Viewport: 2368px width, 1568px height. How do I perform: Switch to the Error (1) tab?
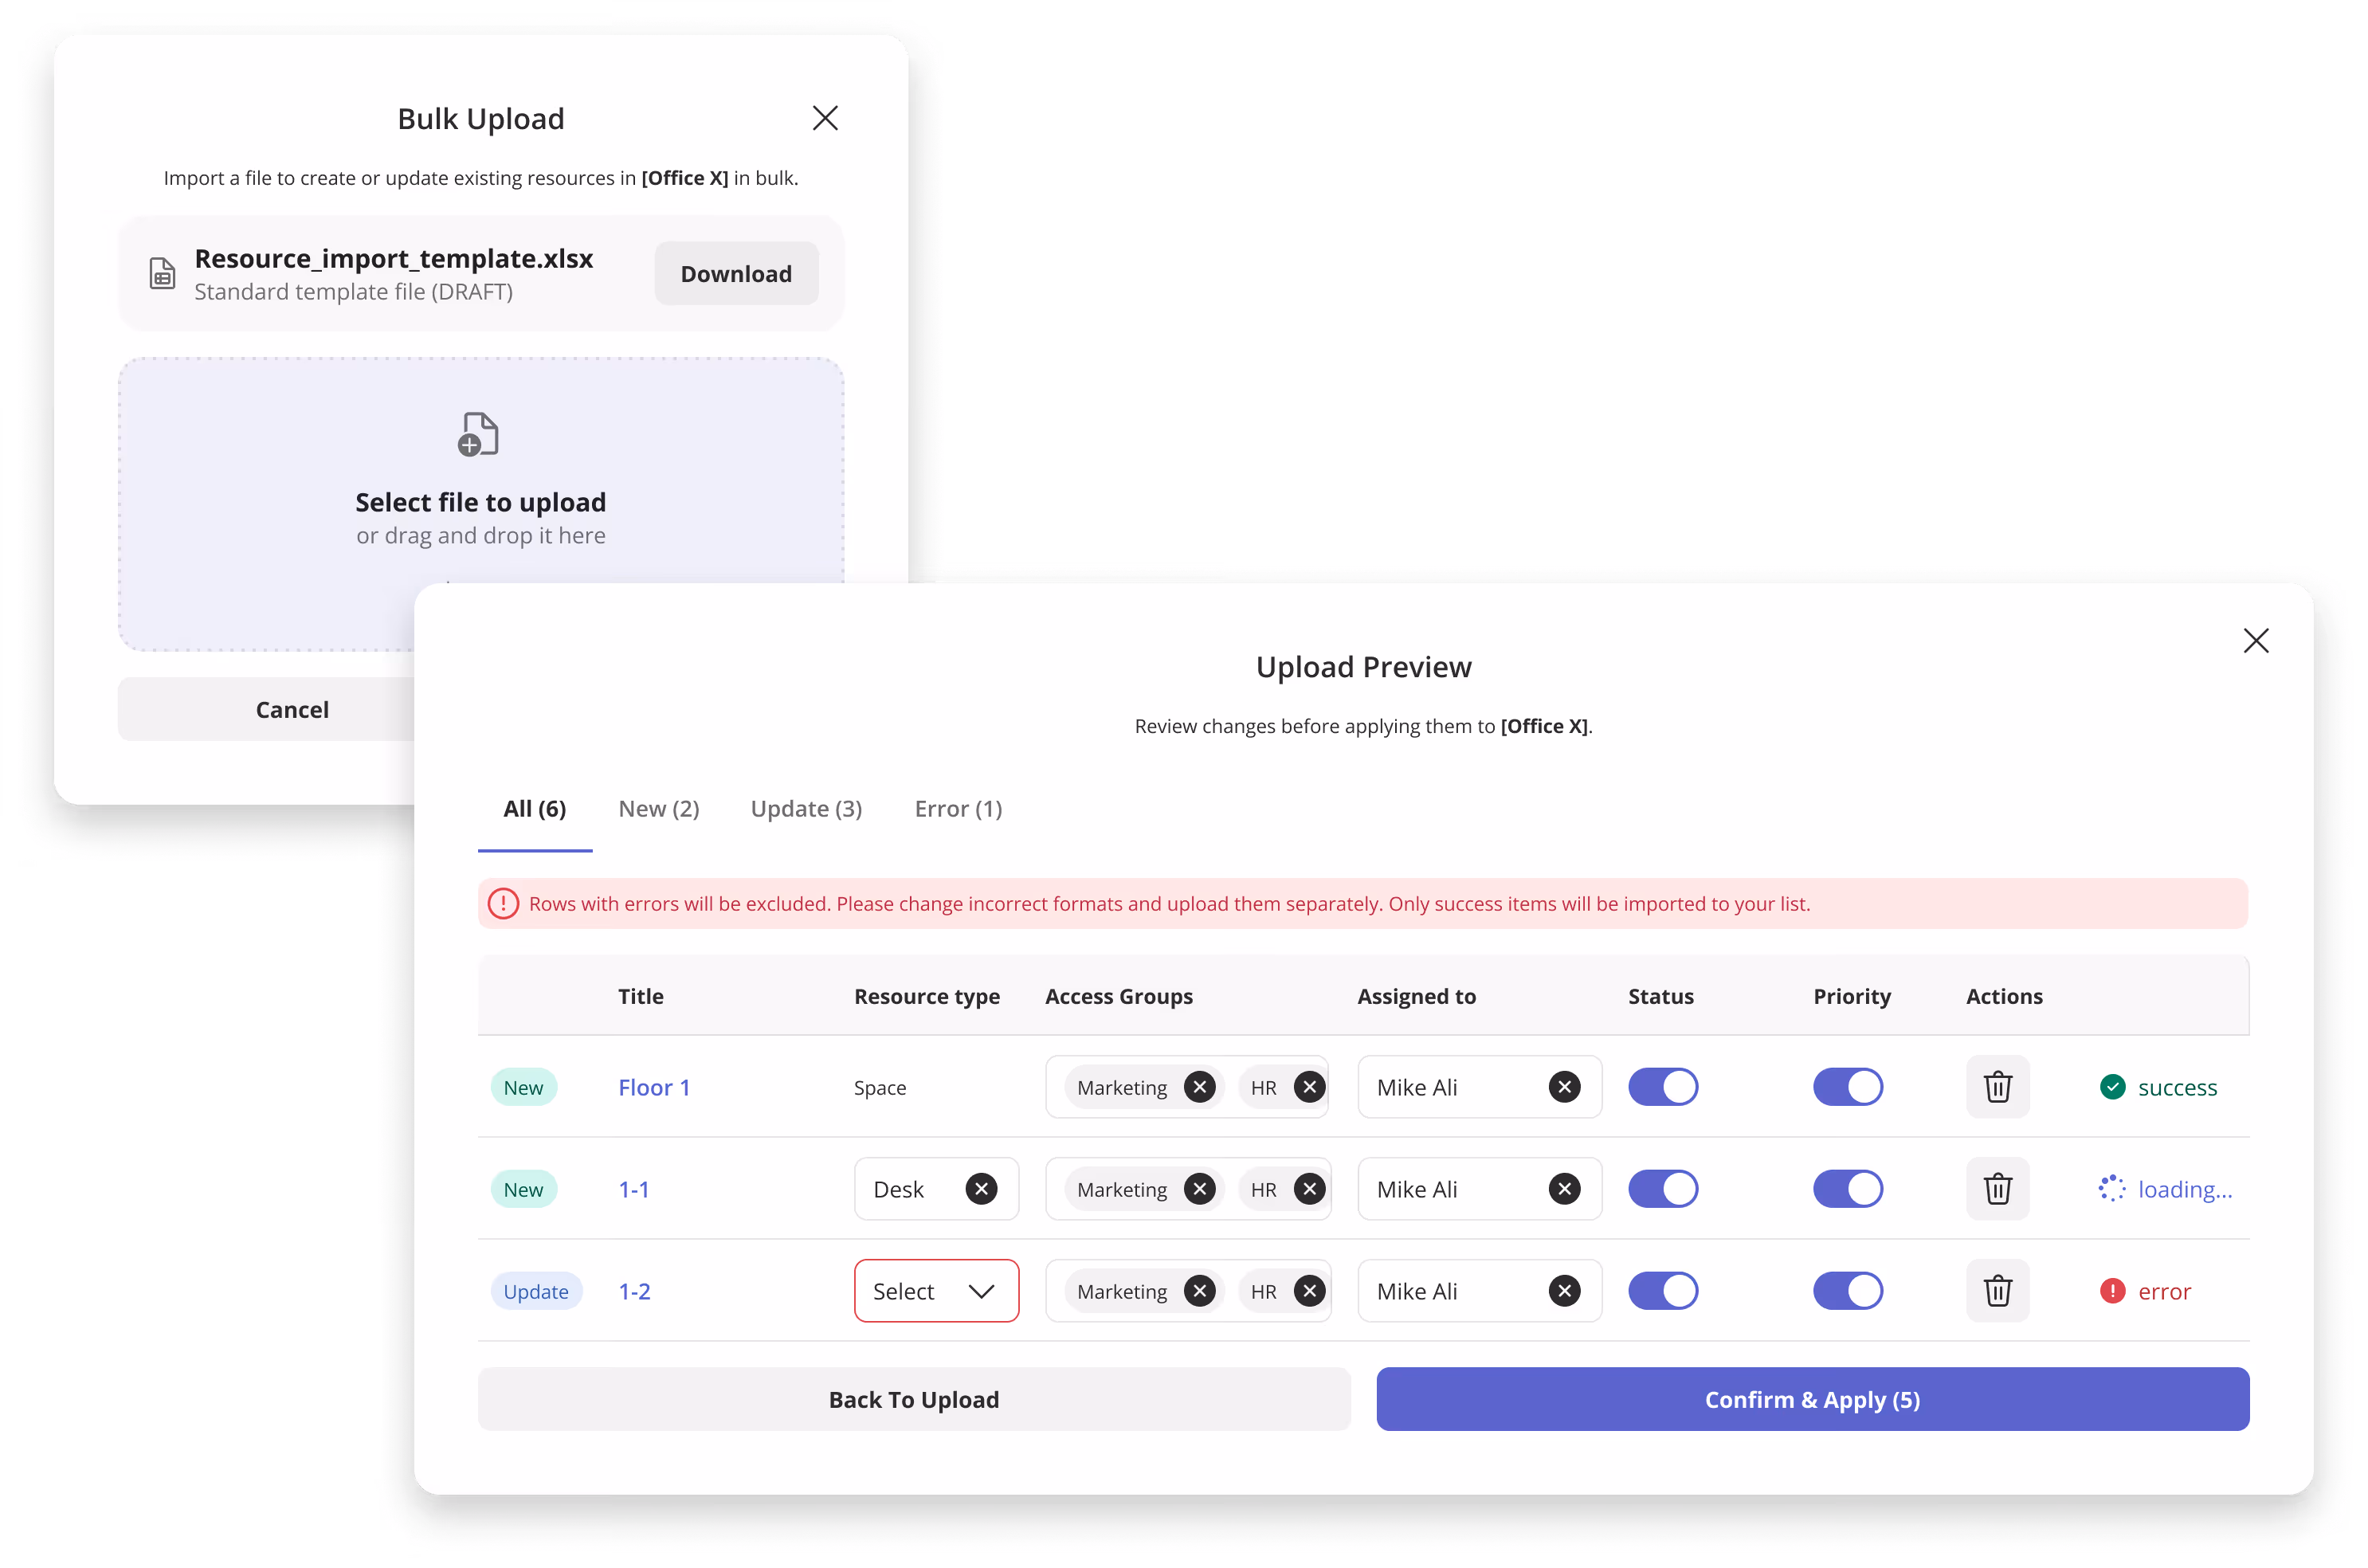pyautogui.click(x=958, y=809)
